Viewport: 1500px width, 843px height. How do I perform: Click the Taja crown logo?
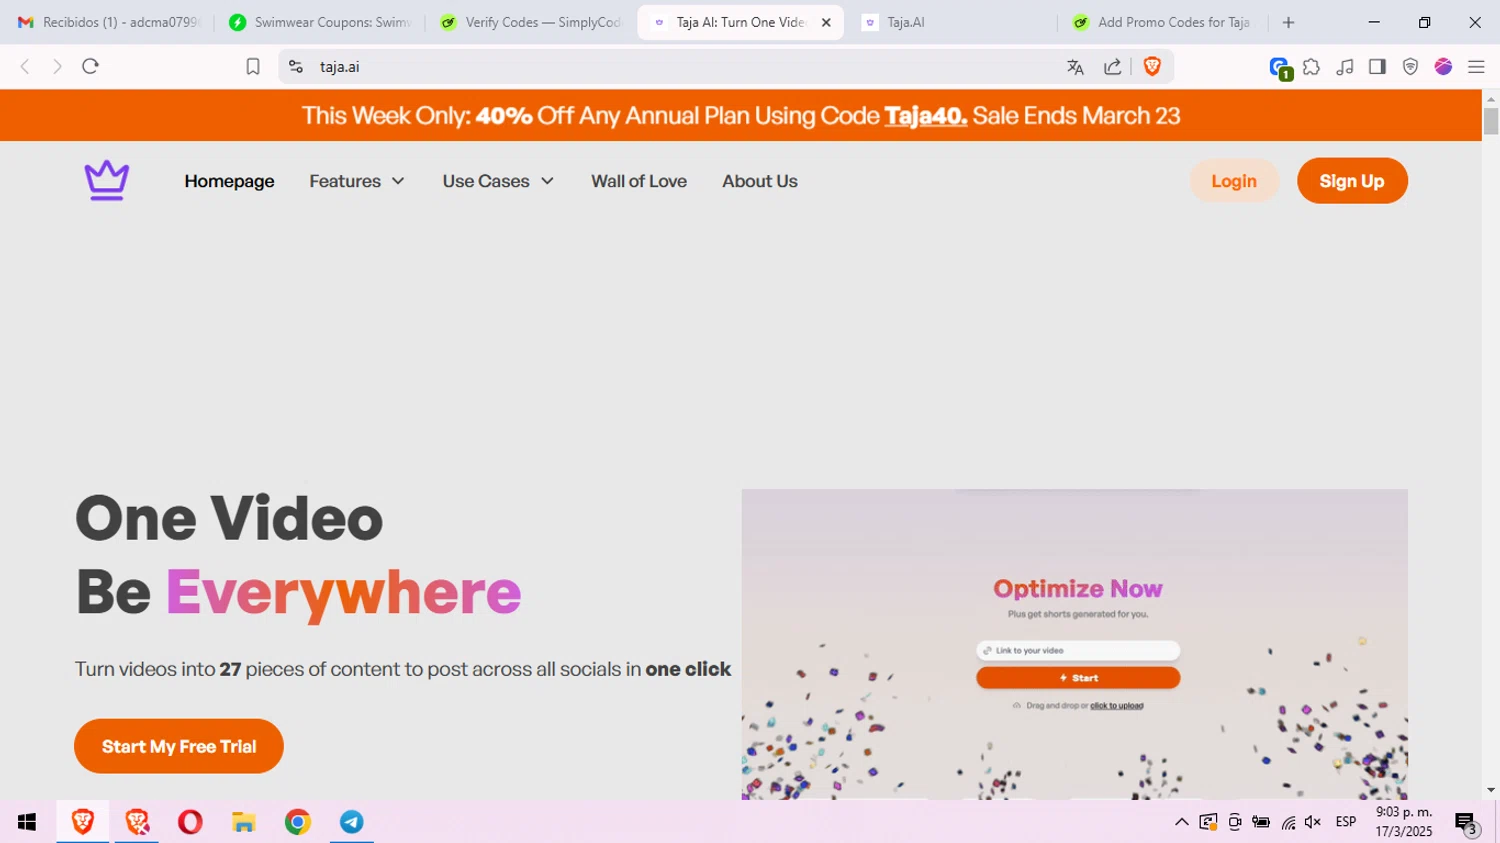tap(106, 181)
